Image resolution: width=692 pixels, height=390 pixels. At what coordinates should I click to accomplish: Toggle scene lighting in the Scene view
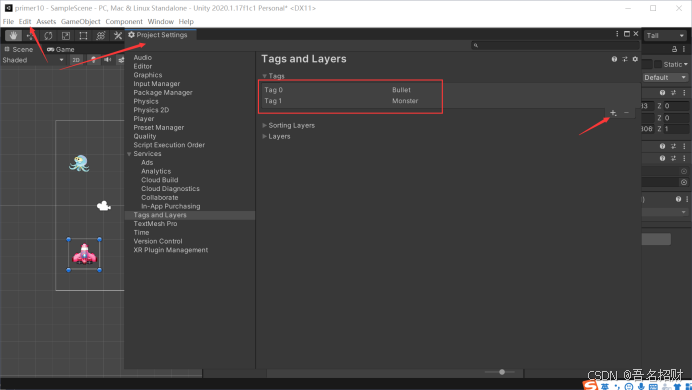(x=93, y=60)
